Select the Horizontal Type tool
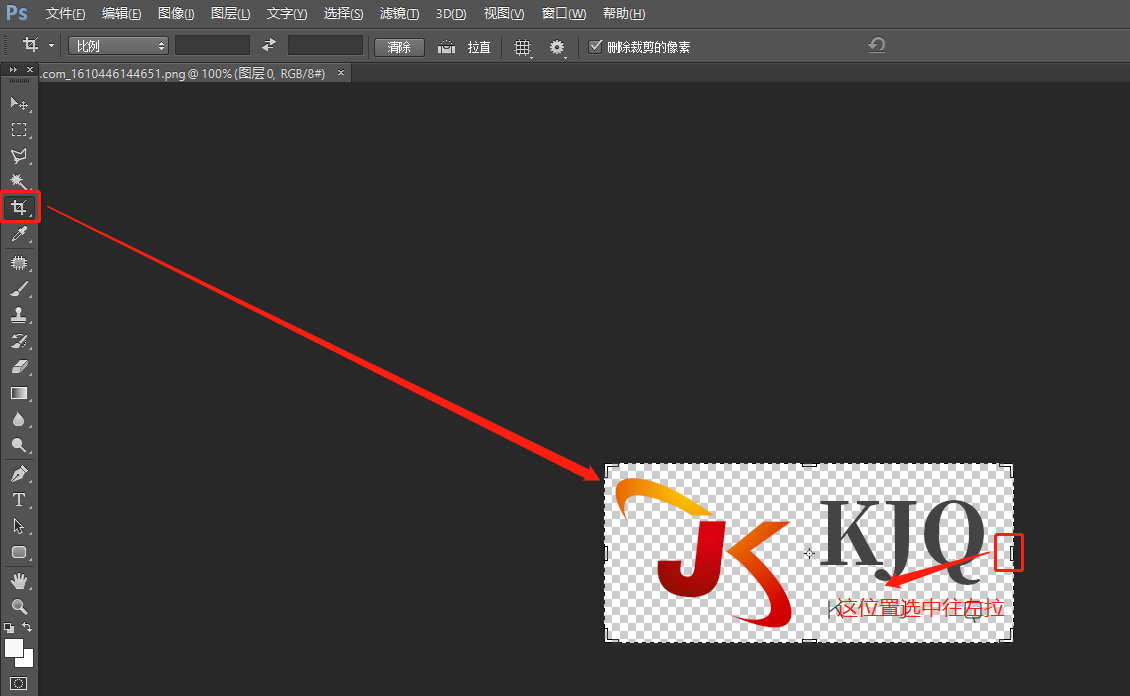The height and width of the screenshot is (696, 1130). click(x=19, y=500)
